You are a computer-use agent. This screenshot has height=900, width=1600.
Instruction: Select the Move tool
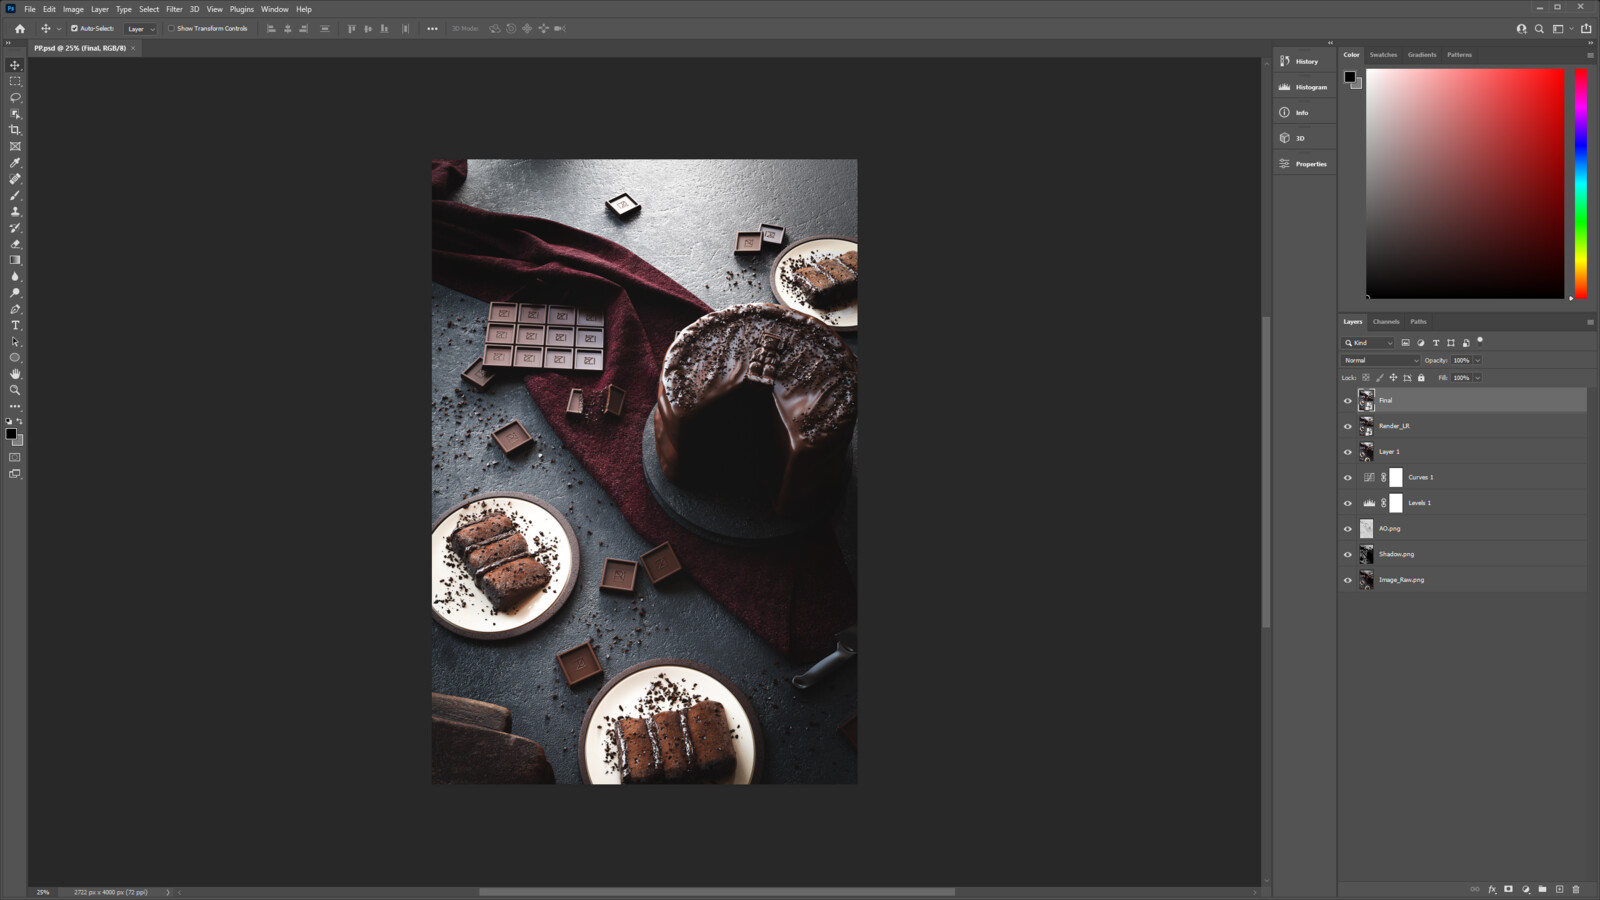click(15, 65)
